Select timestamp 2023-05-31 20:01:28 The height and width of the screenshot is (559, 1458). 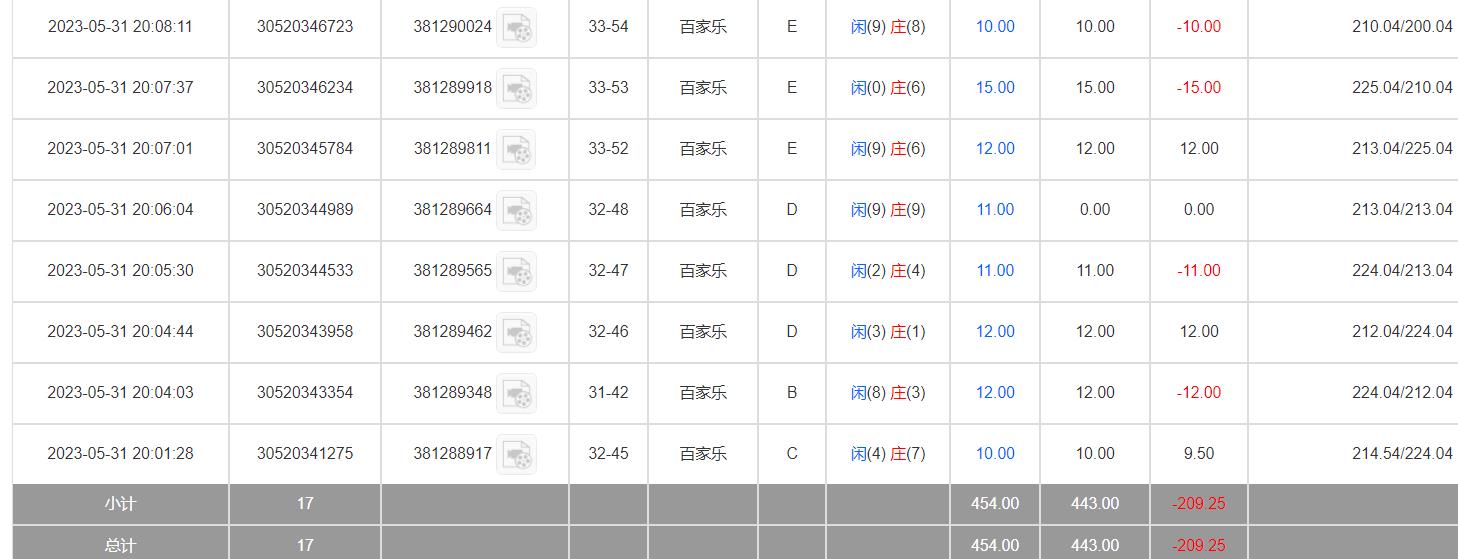[120, 454]
